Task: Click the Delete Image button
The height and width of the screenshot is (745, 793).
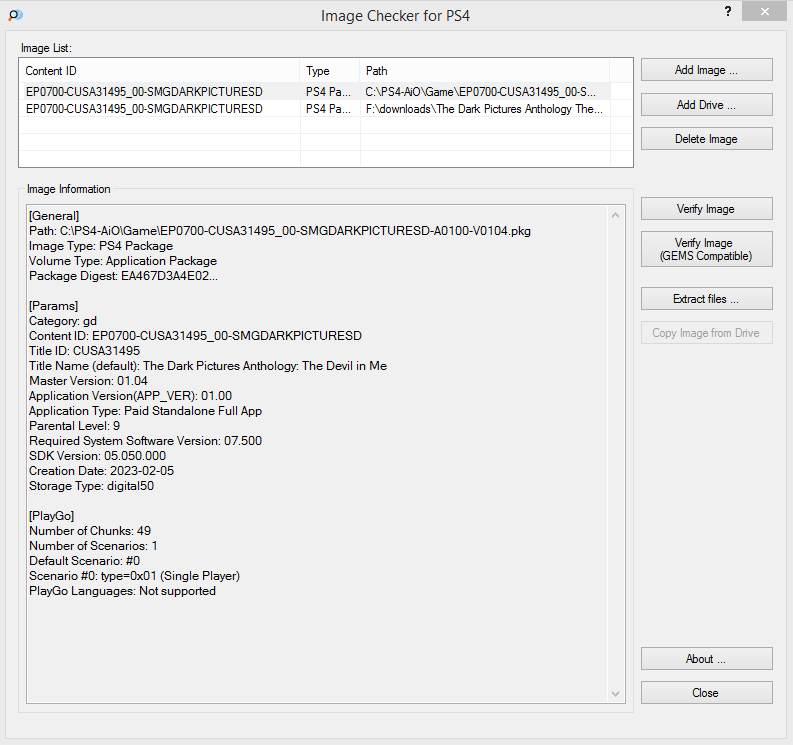Action: 707,139
